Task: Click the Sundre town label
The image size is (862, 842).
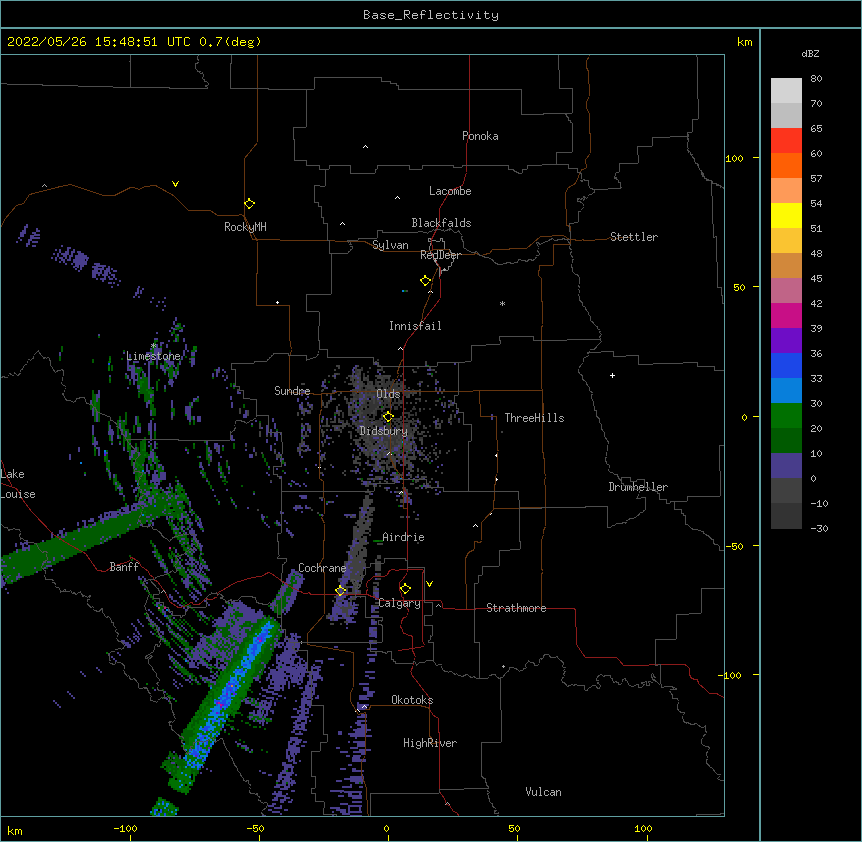Action: [x=292, y=391]
